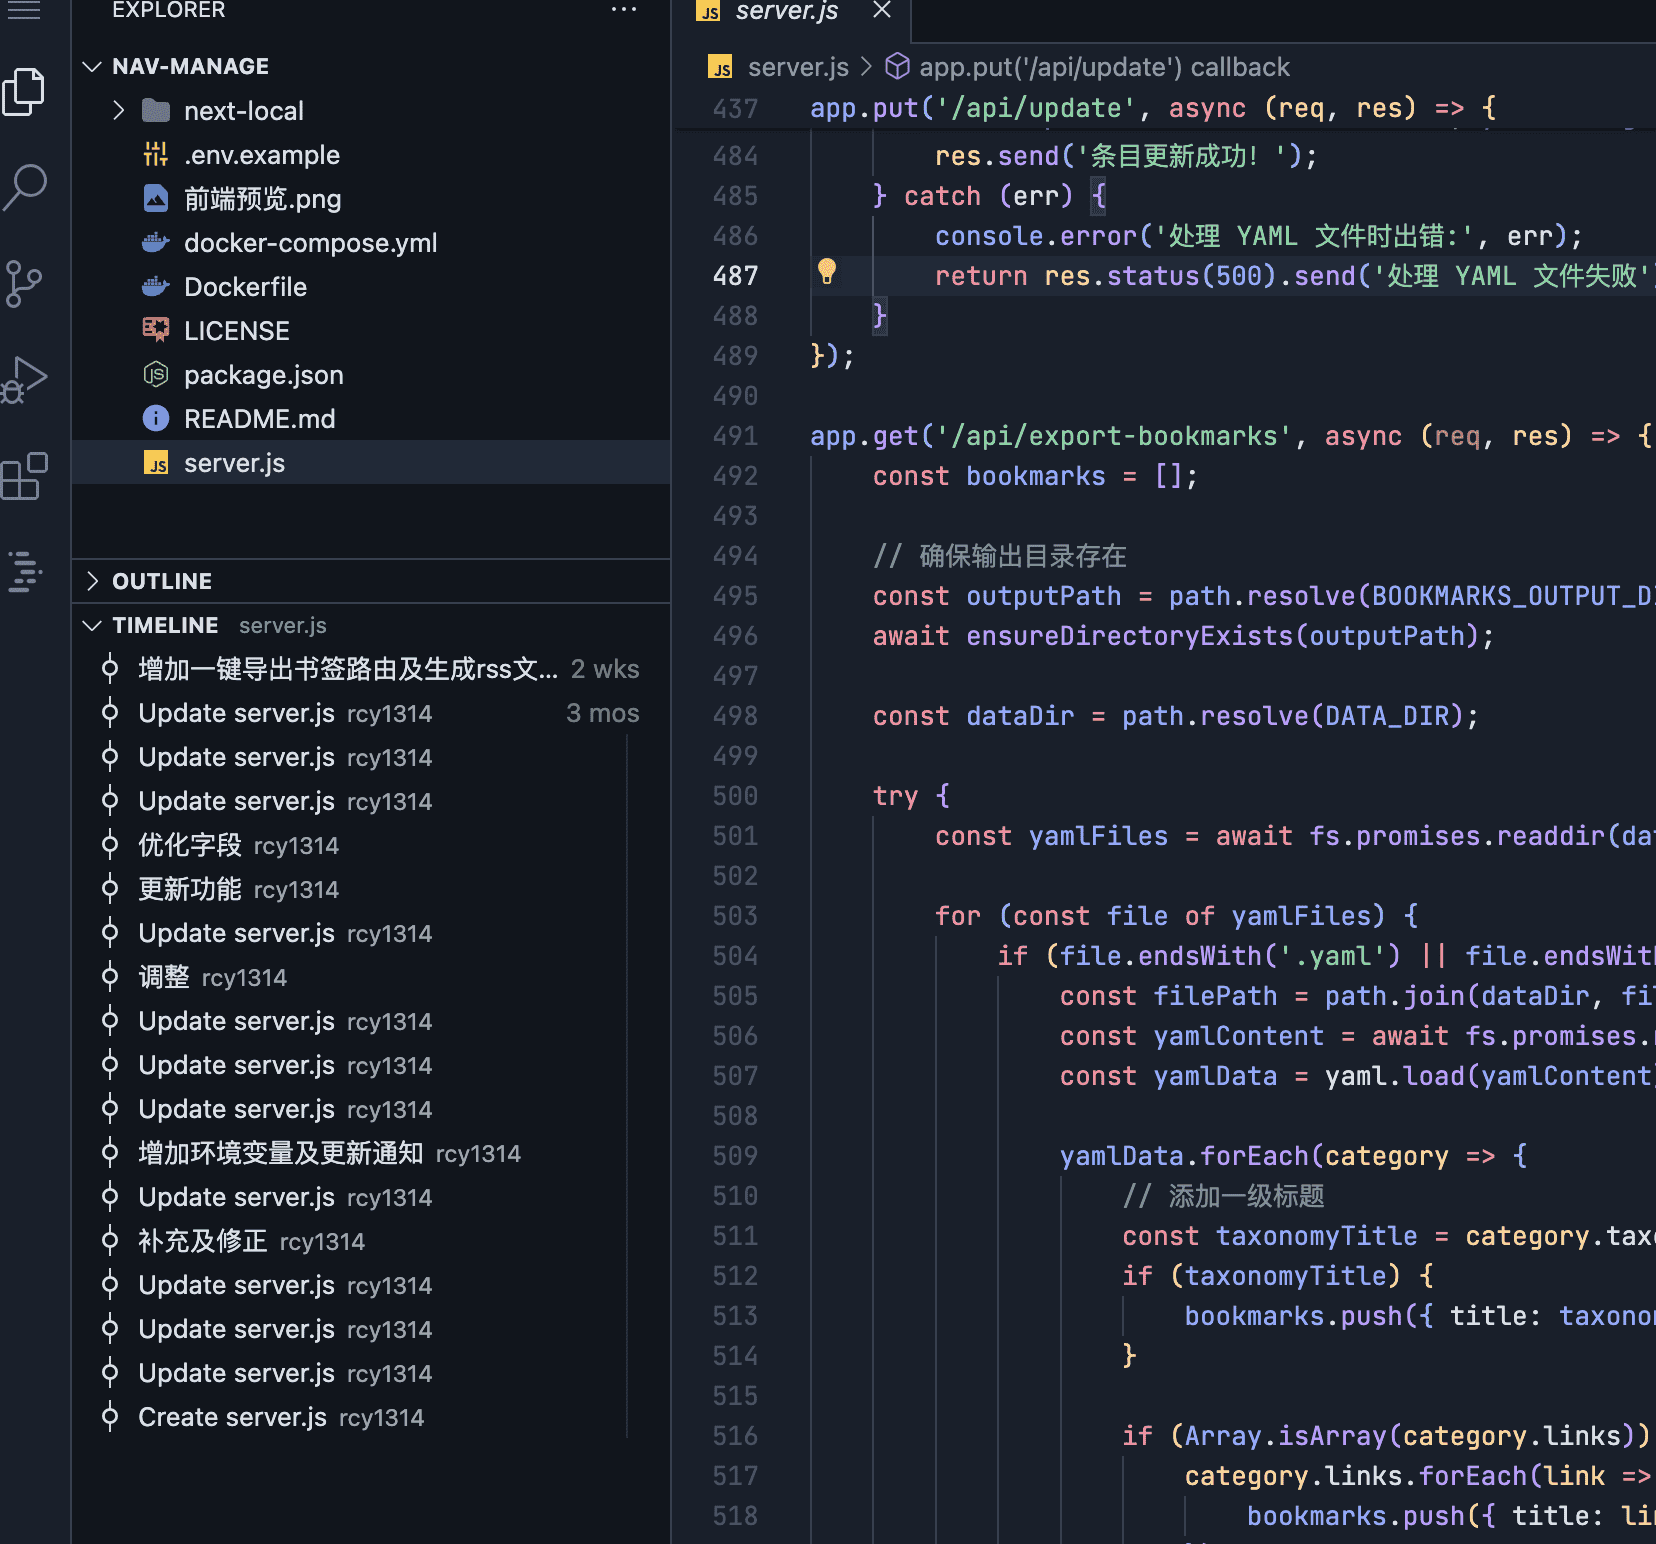This screenshot has width=1656, height=1544.
Task: Open .env.example file
Action: pyautogui.click(x=371, y=154)
